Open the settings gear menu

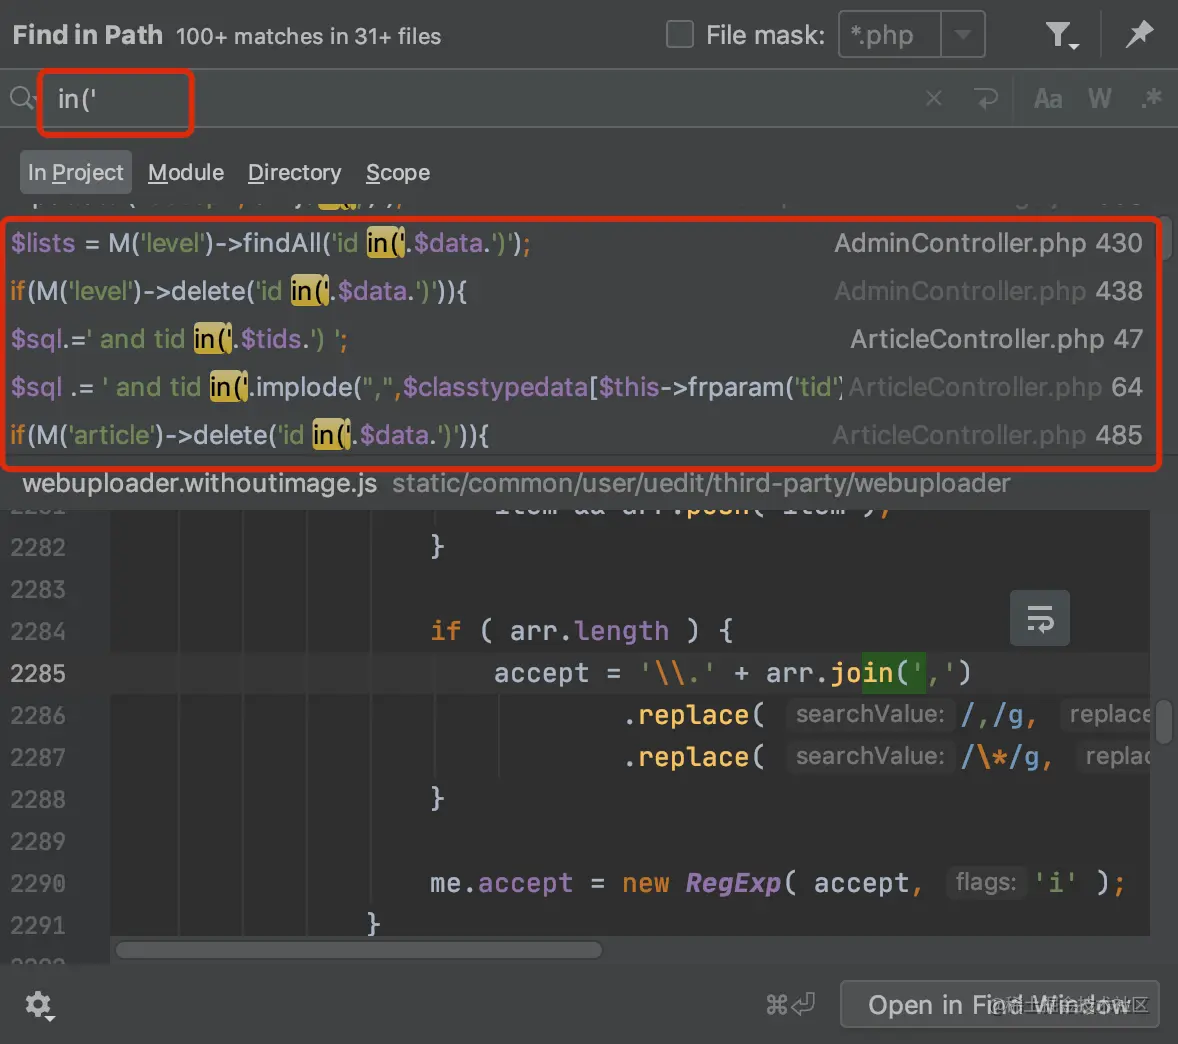click(38, 1005)
